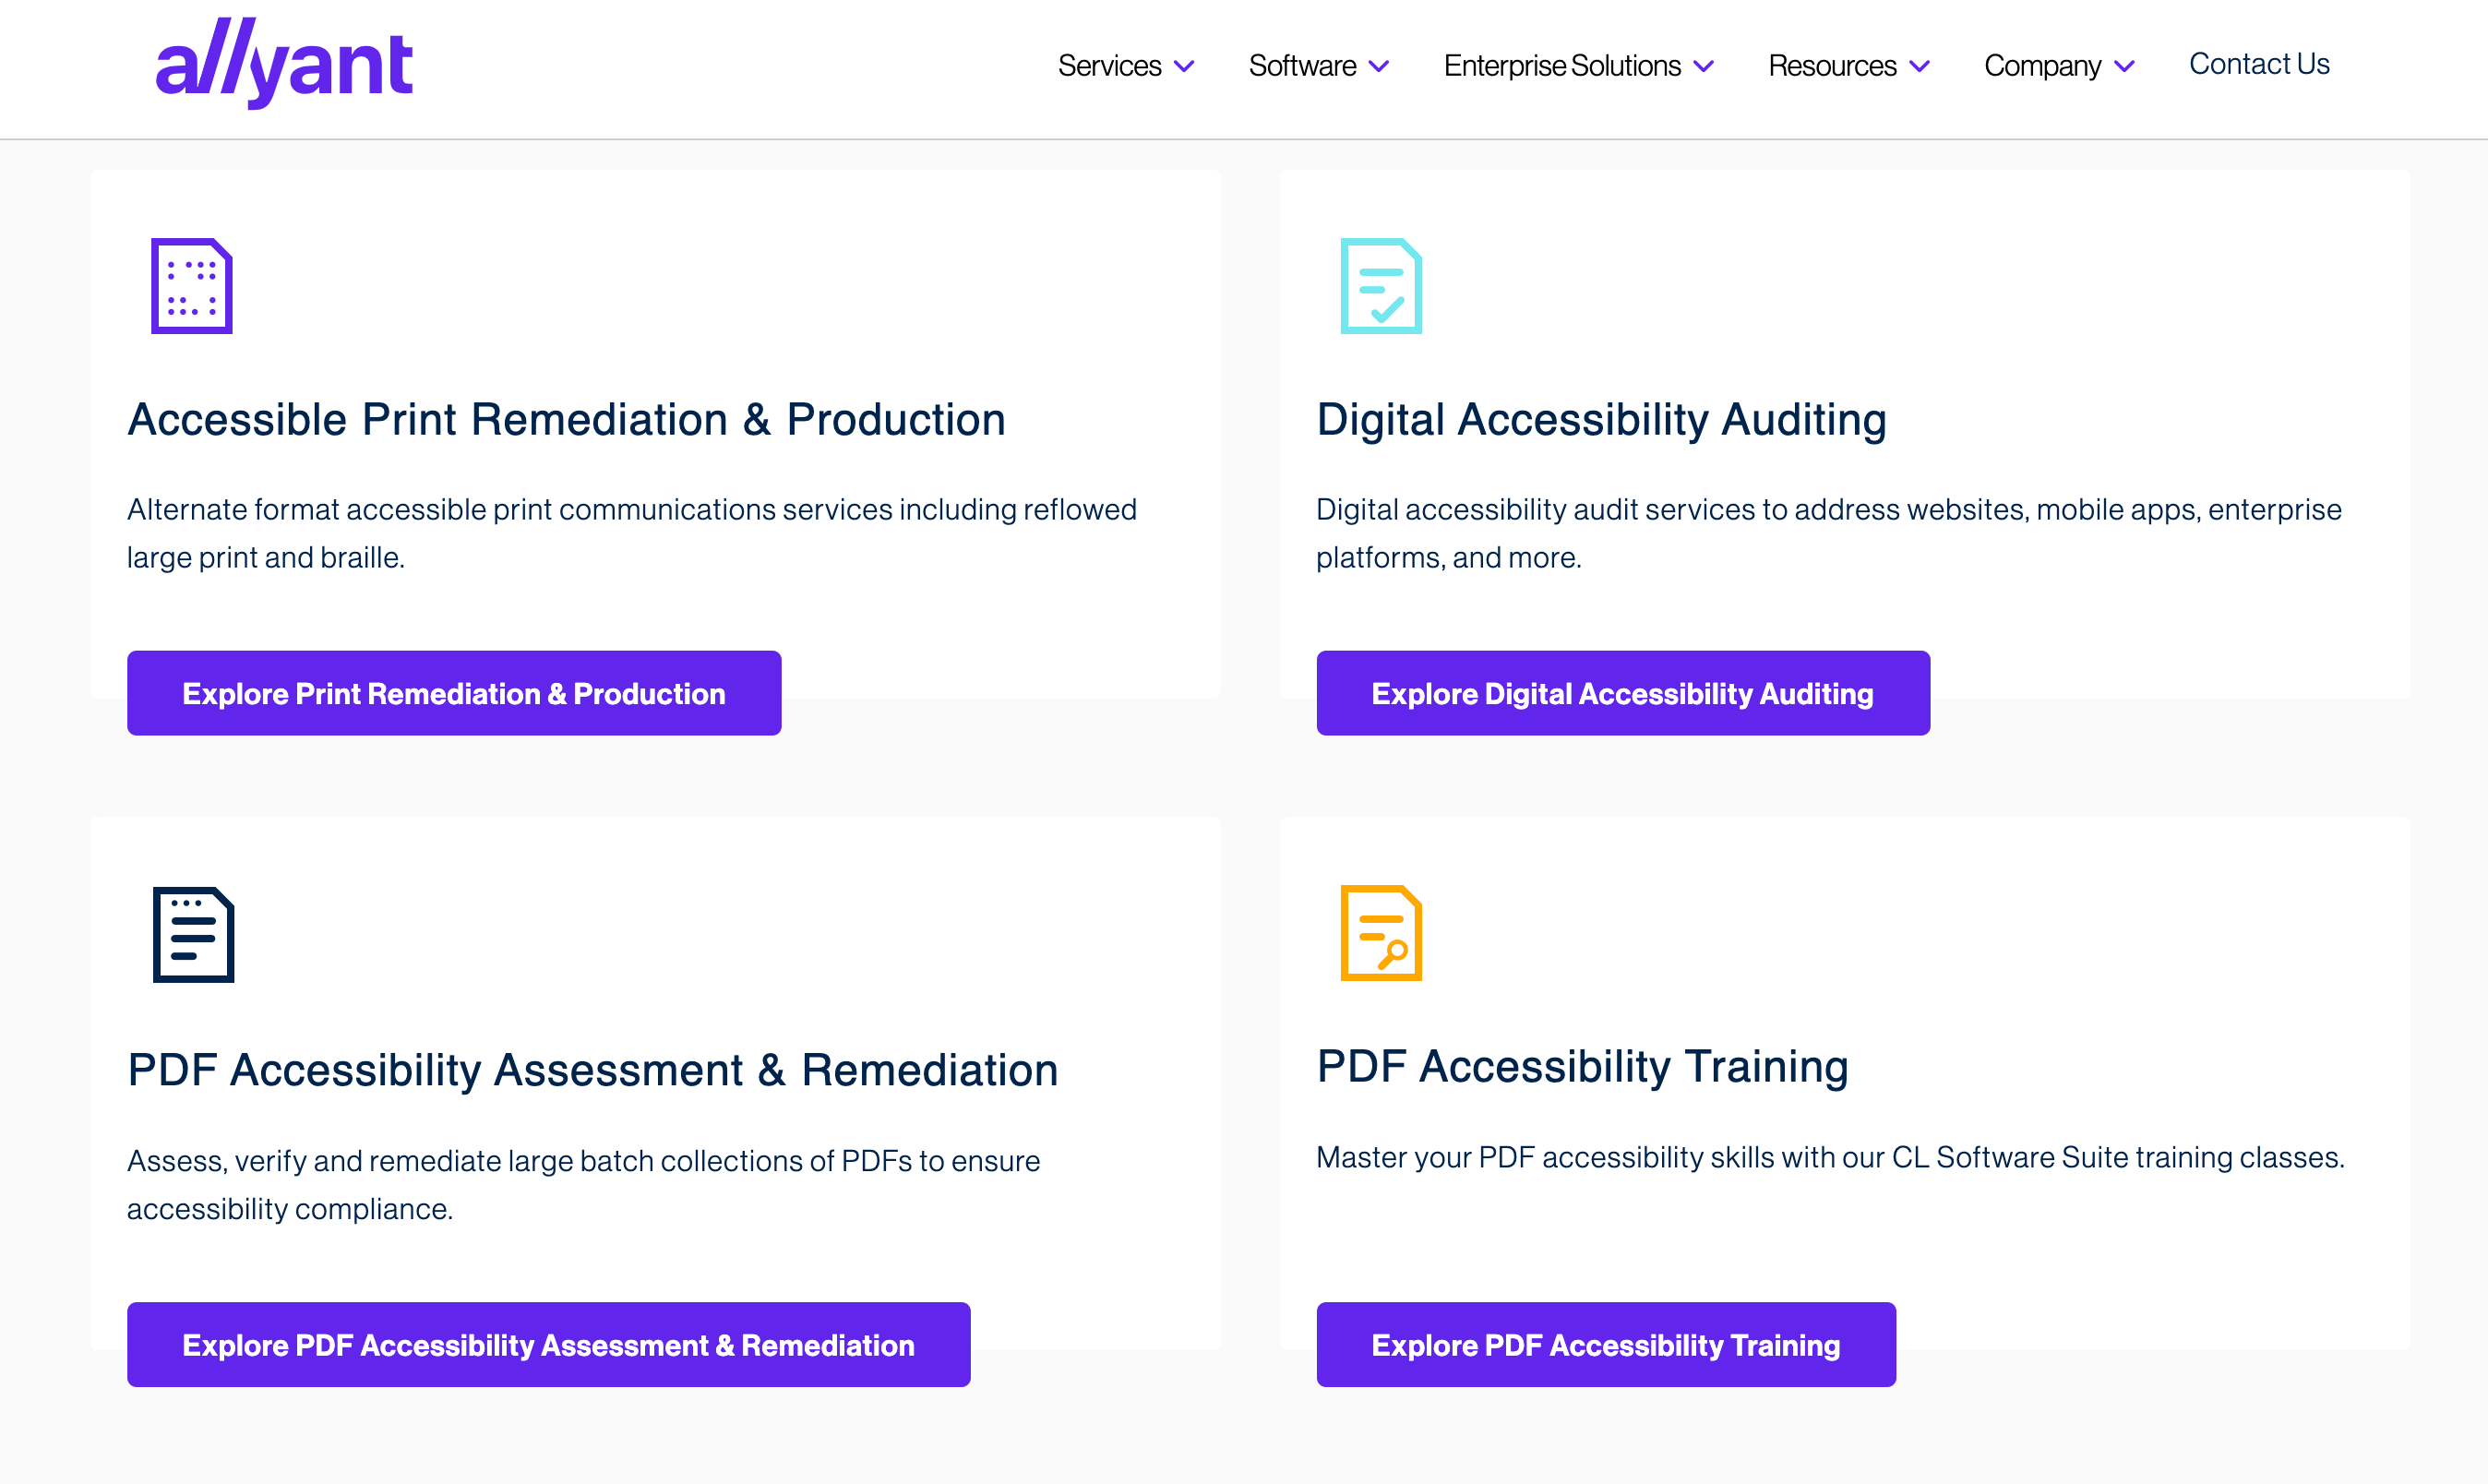The image size is (2488, 1484).
Task: Expand the Enterprise Solutions chevron
Action: tap(1704, 67)
